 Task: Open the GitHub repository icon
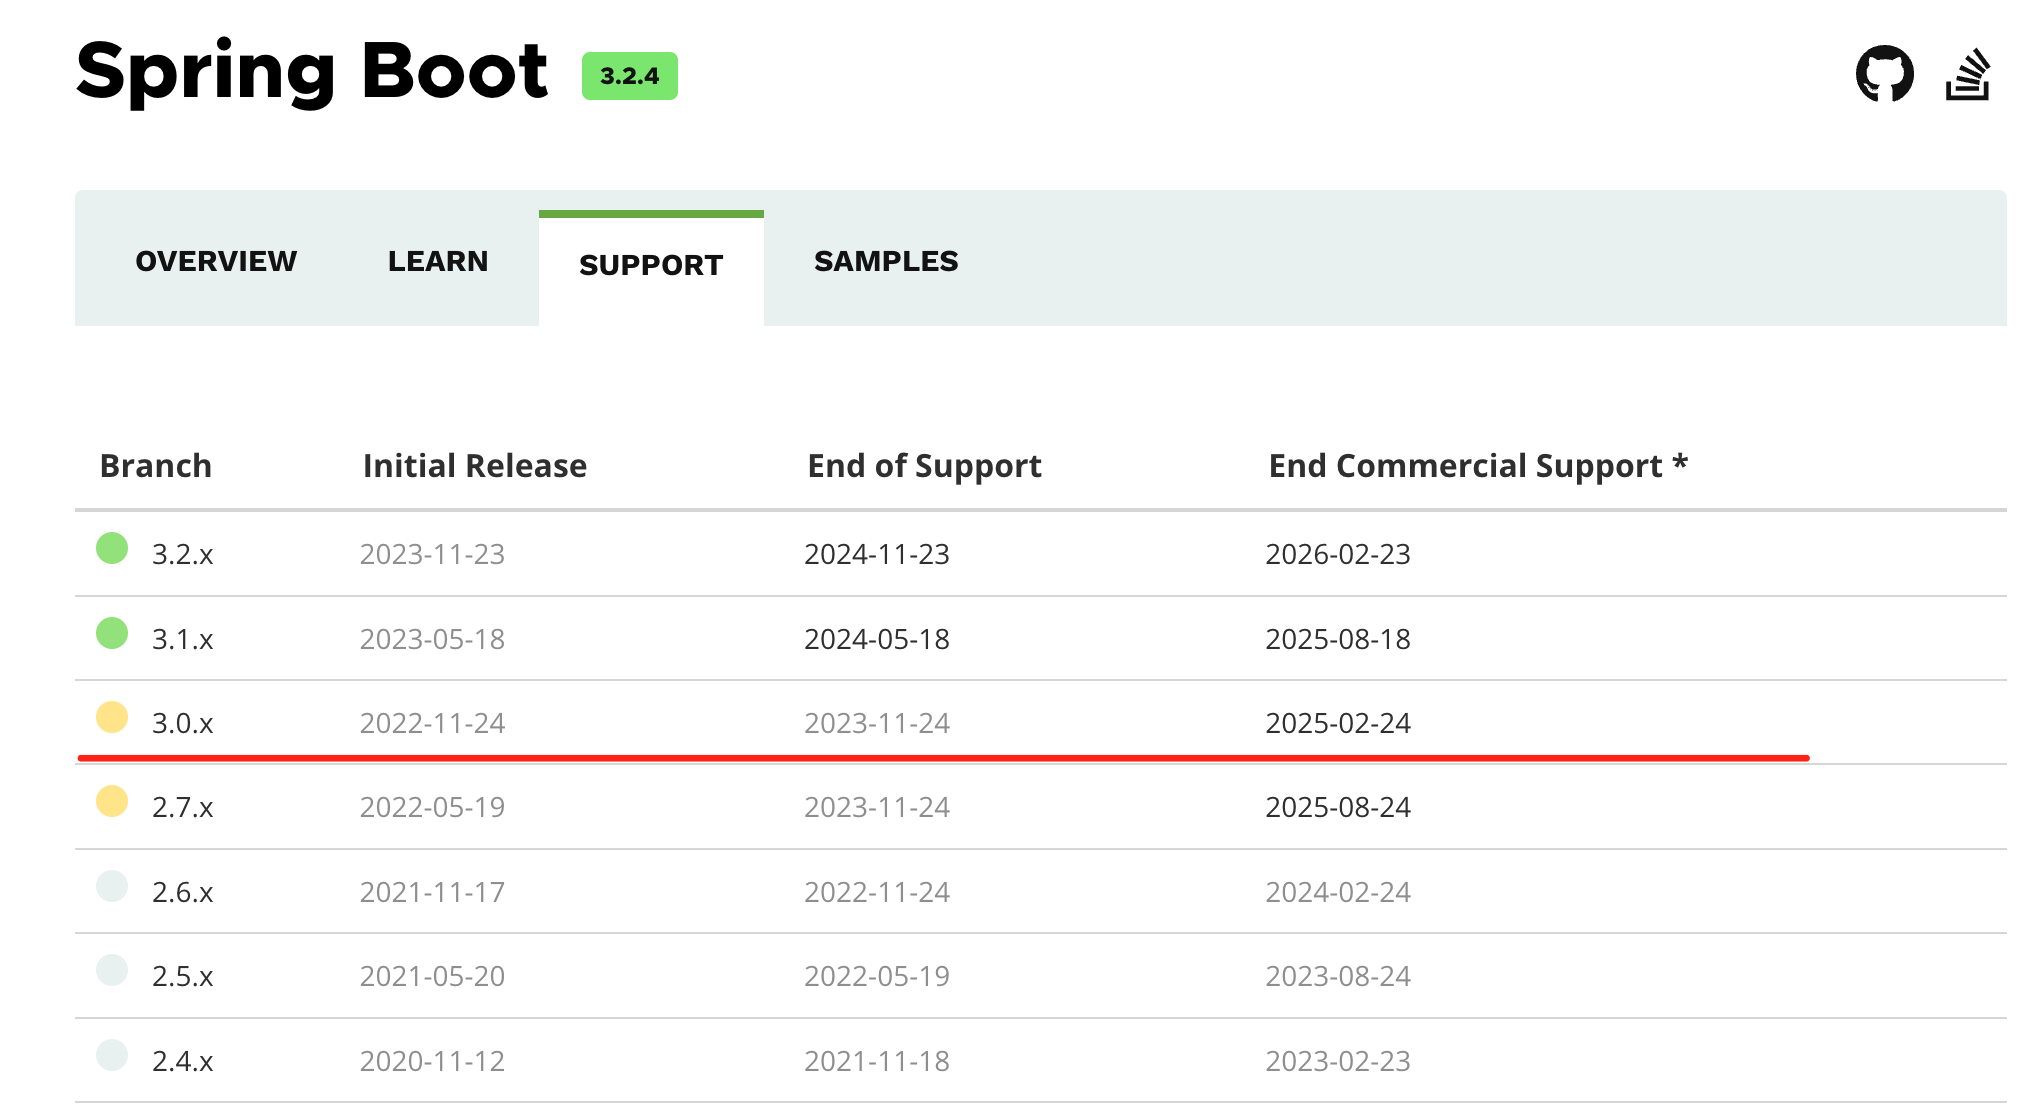[1884, 74]
